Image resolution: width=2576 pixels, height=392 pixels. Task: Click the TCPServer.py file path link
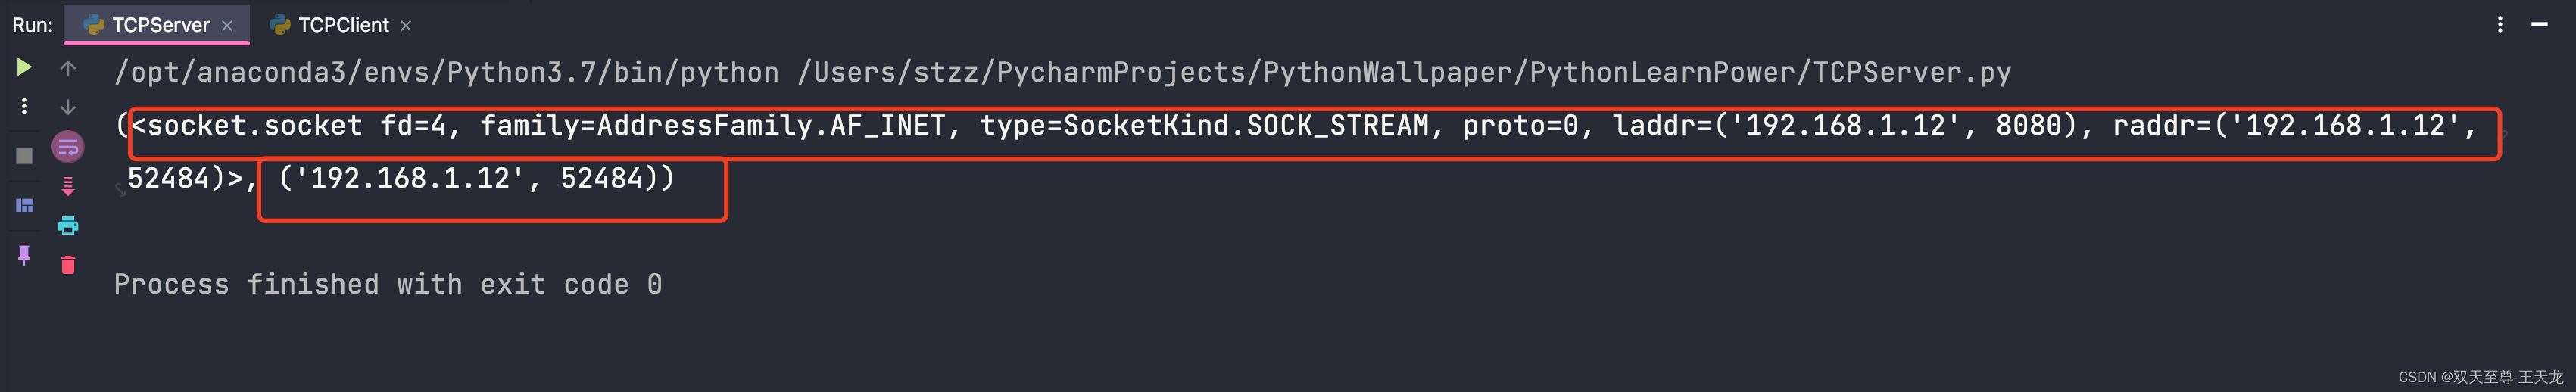1404,72
